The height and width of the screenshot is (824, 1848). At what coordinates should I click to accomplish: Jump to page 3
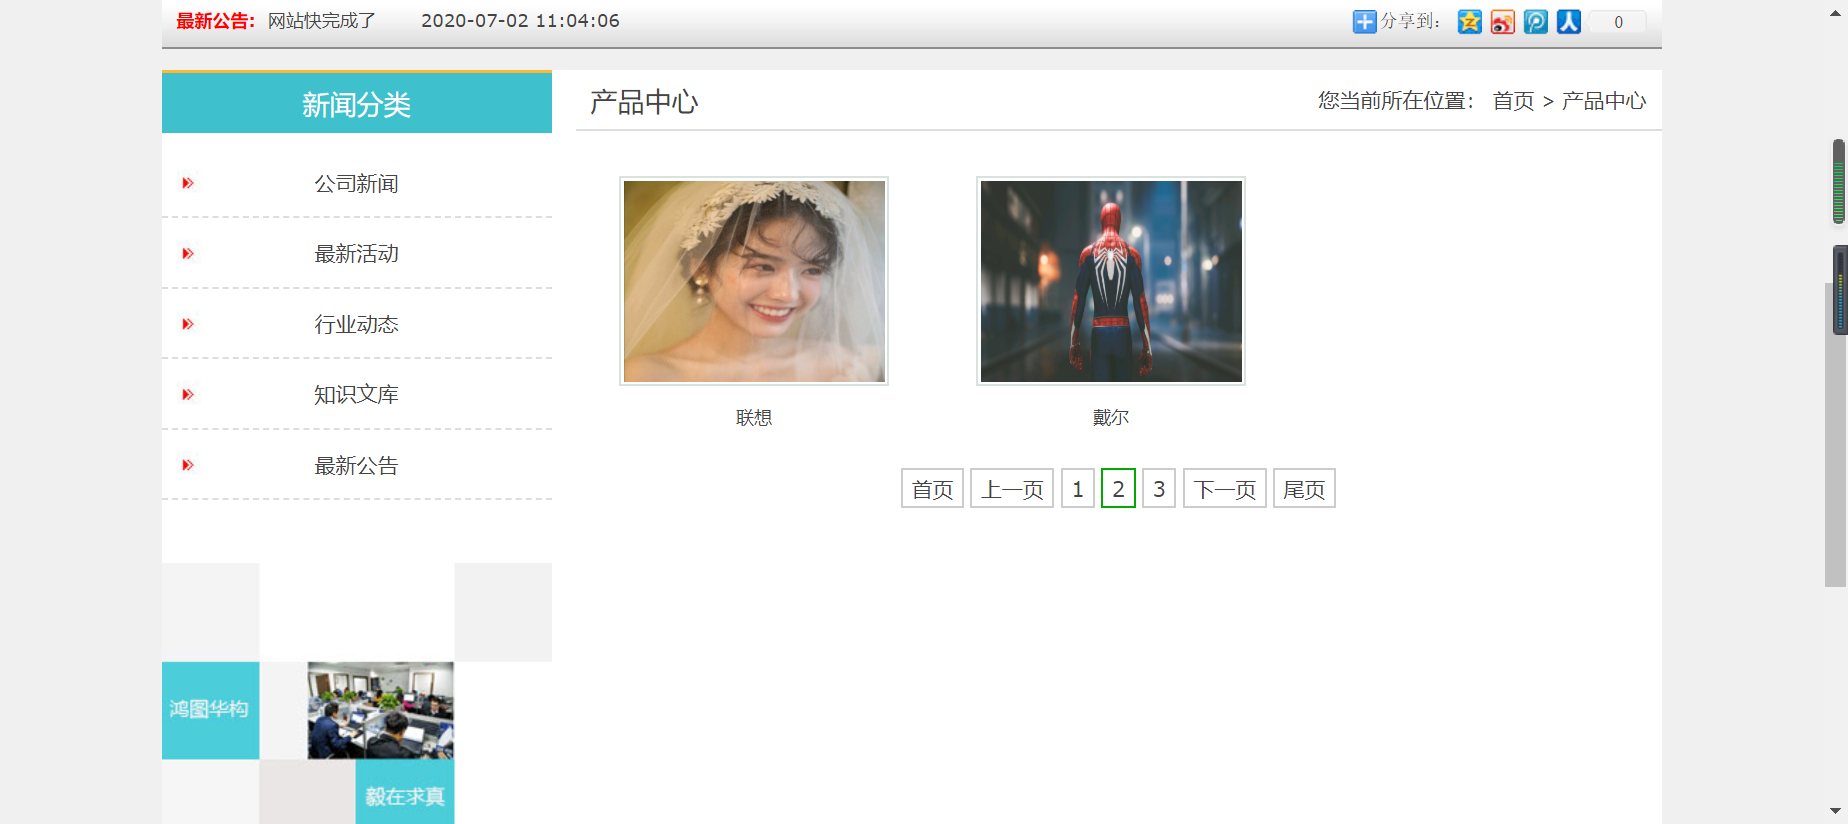pos(1159,489)
